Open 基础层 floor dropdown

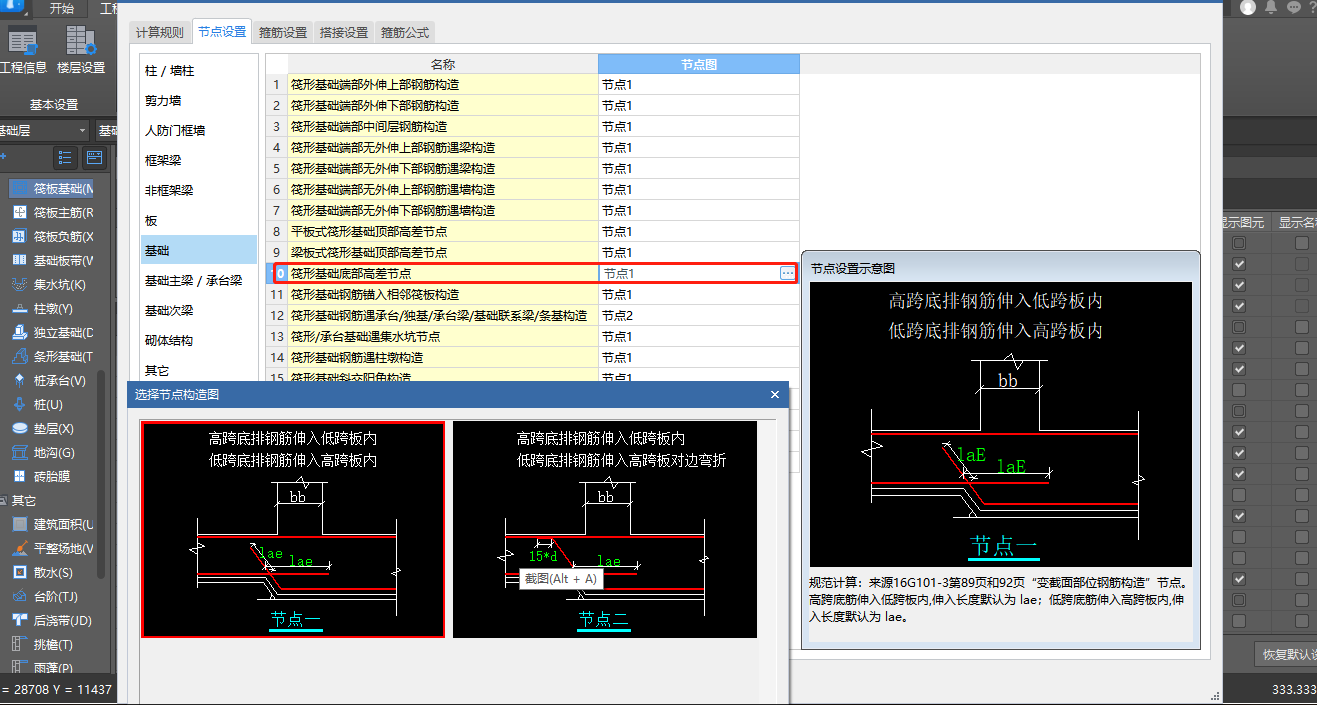(x=44, y=130)
